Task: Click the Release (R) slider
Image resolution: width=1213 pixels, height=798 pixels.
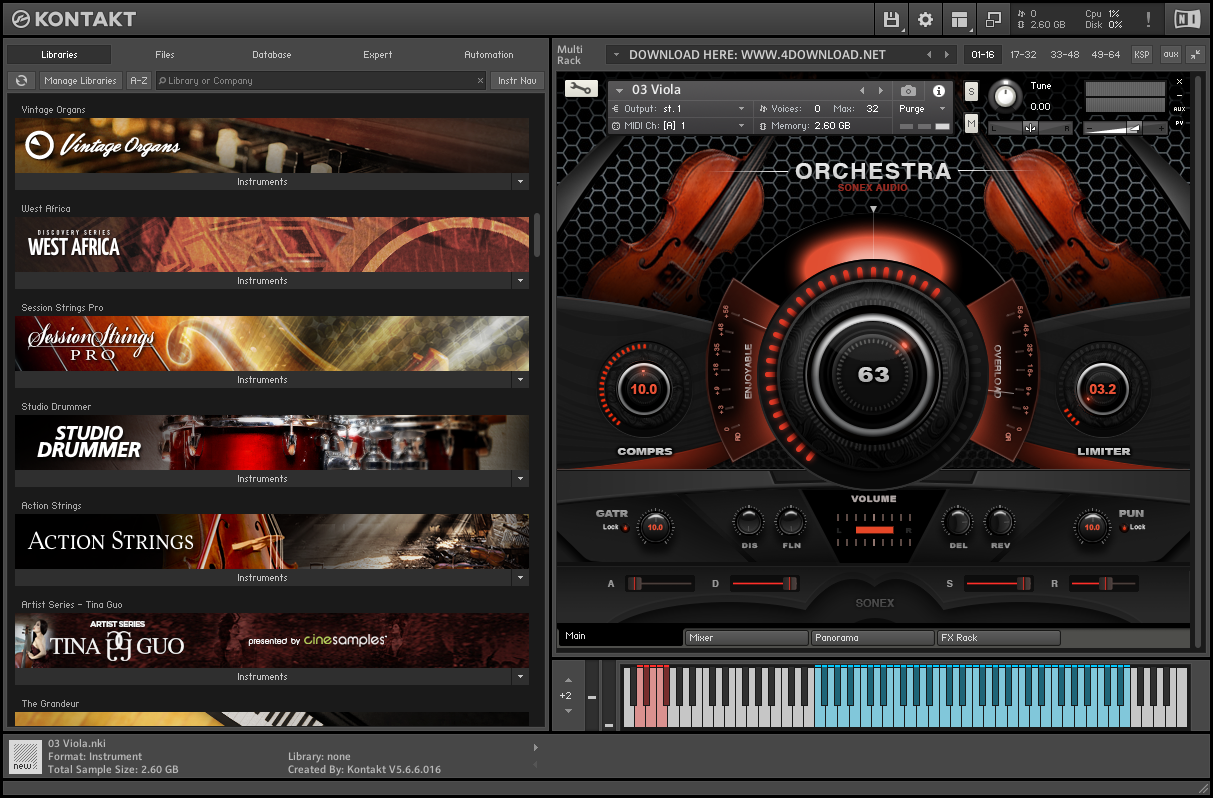Action: [1104, 583]
